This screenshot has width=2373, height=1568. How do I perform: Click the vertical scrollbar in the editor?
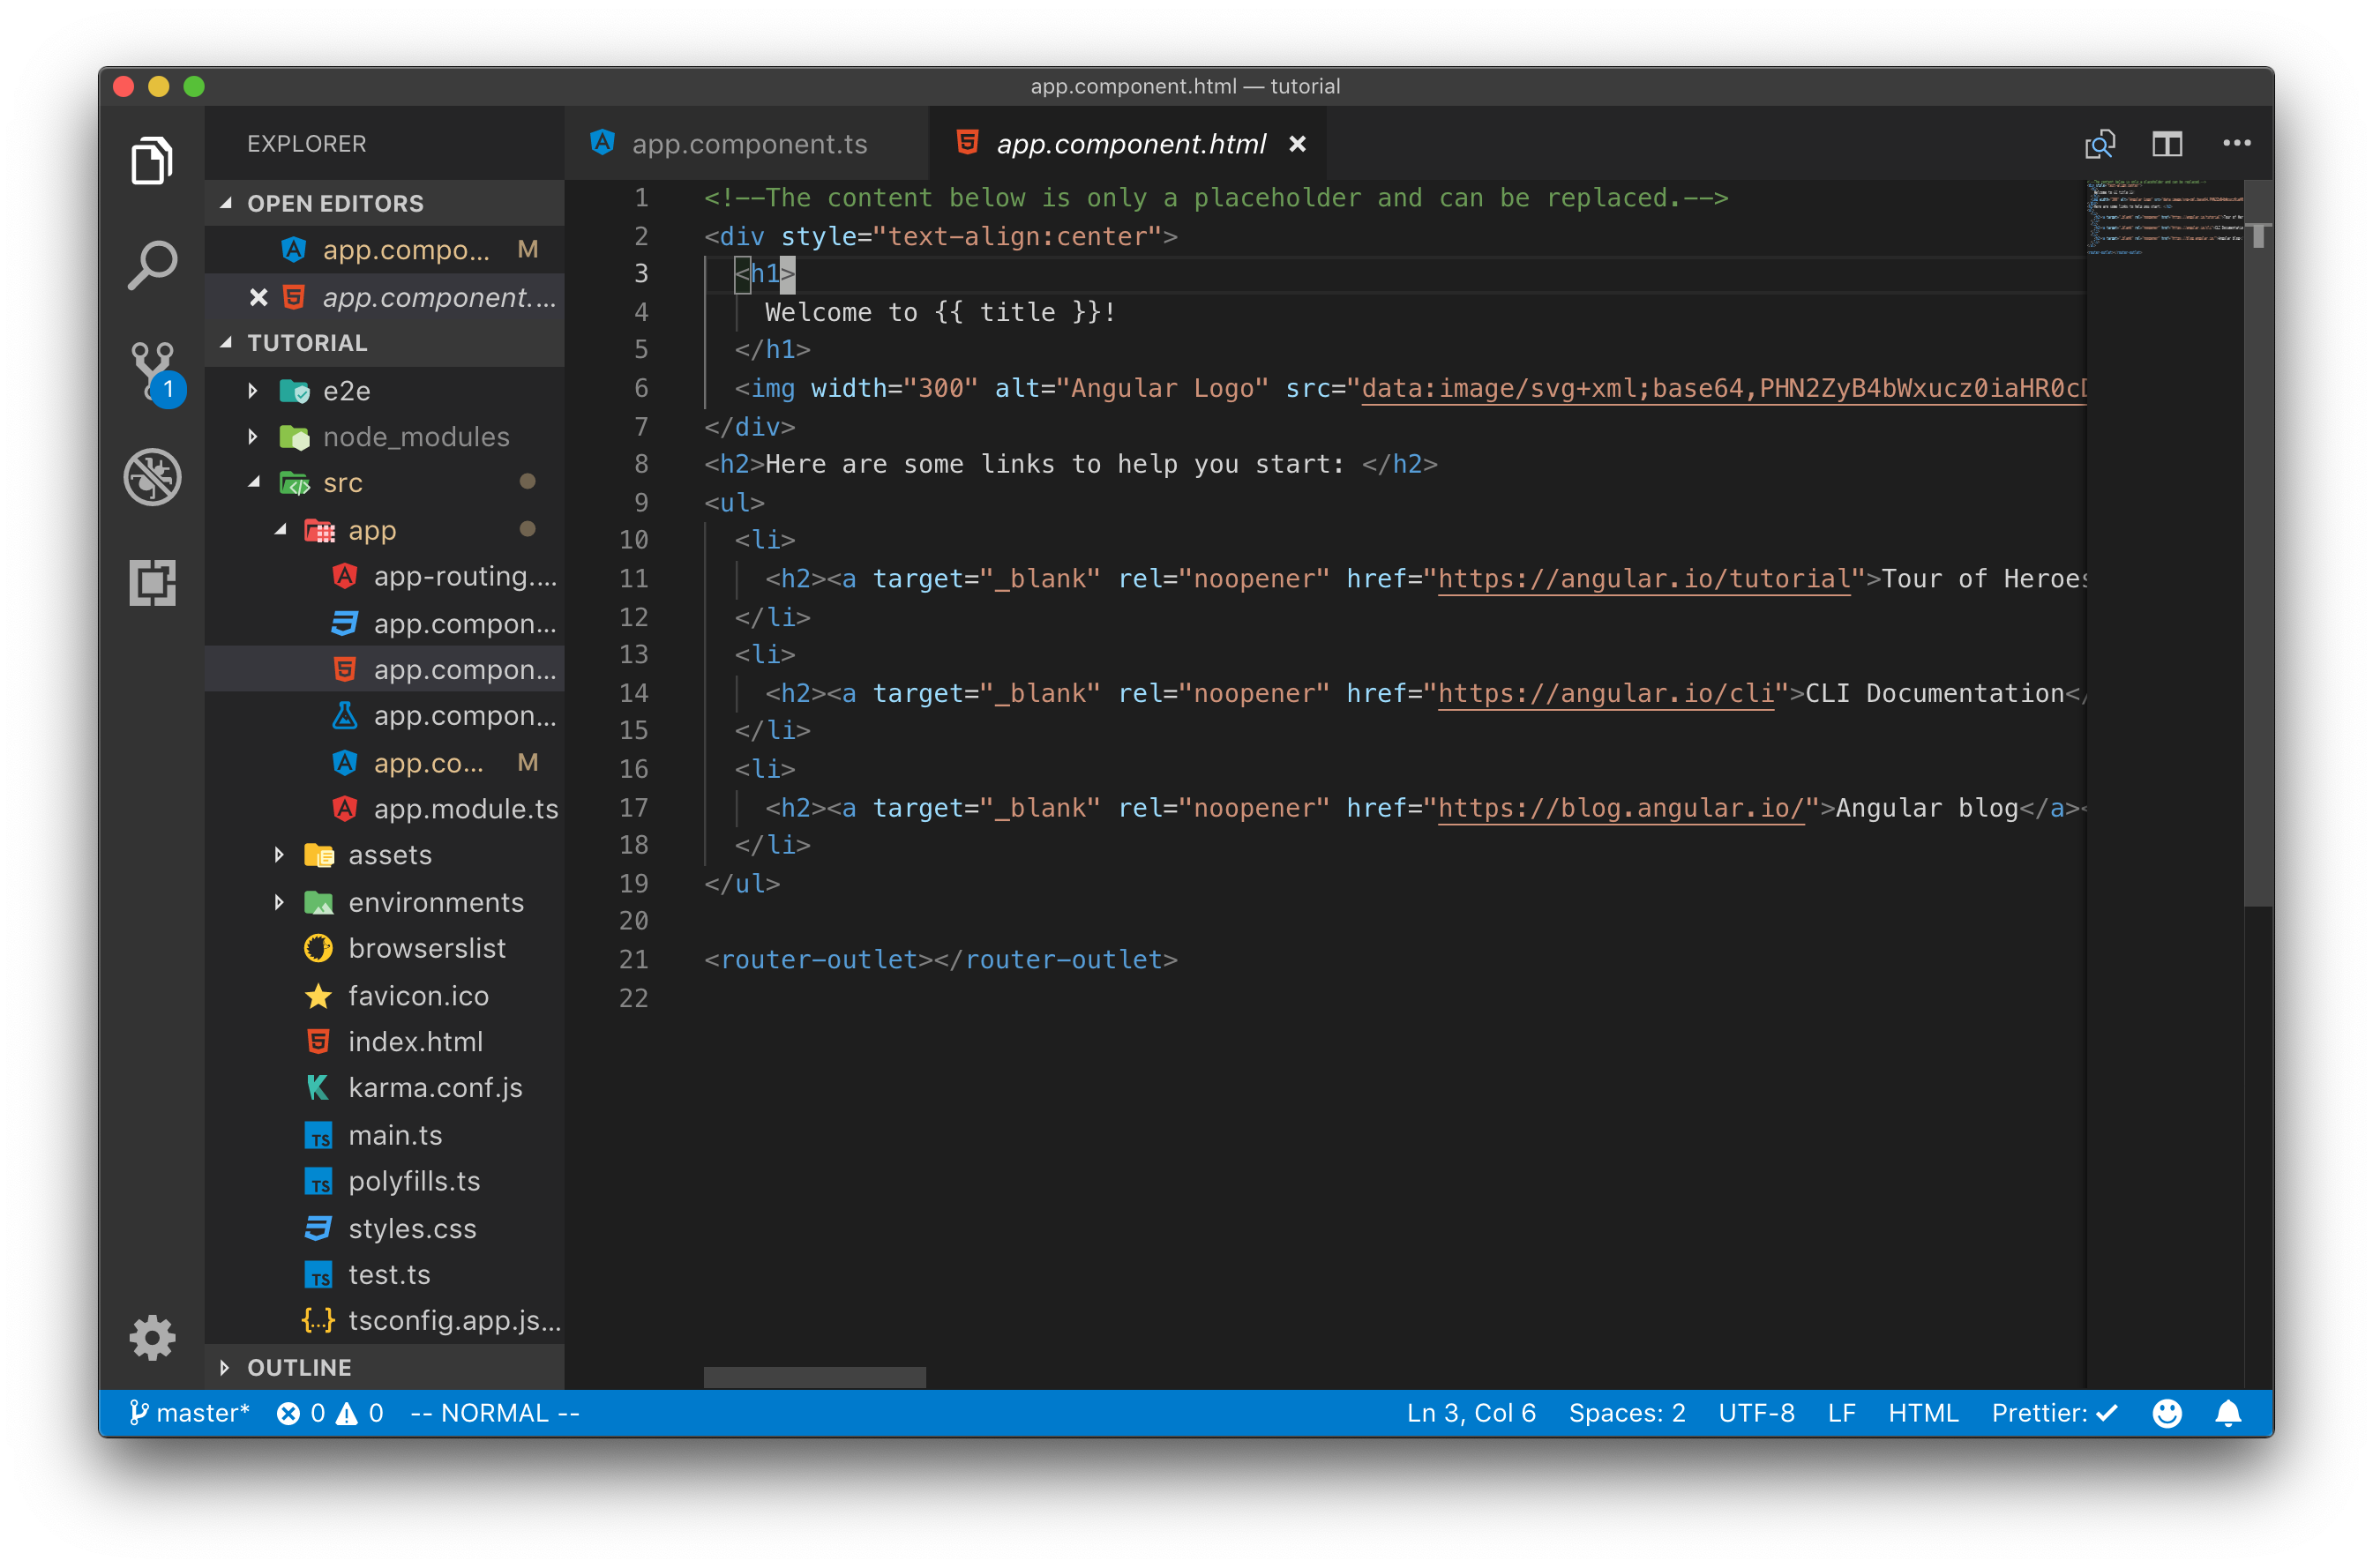pos(2258,545)
